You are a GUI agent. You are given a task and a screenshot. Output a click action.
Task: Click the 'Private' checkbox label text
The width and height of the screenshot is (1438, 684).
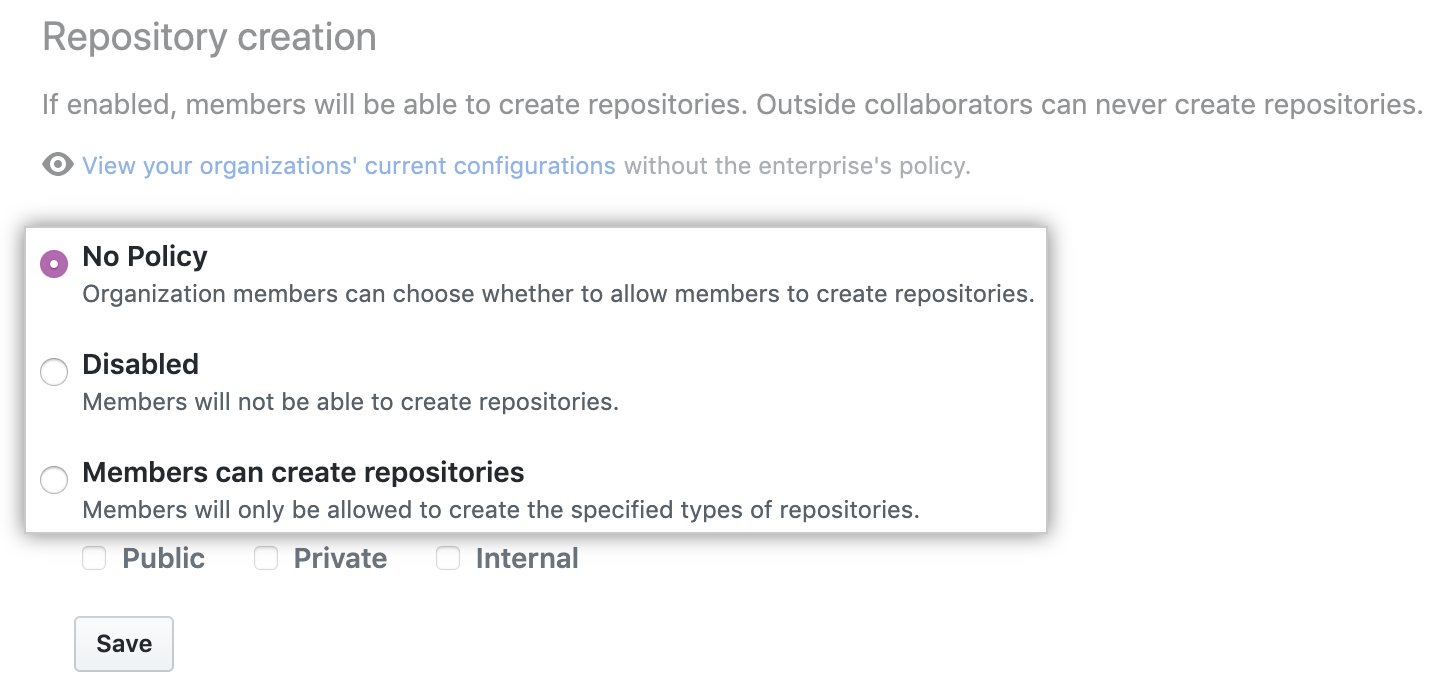click(340, 559)
